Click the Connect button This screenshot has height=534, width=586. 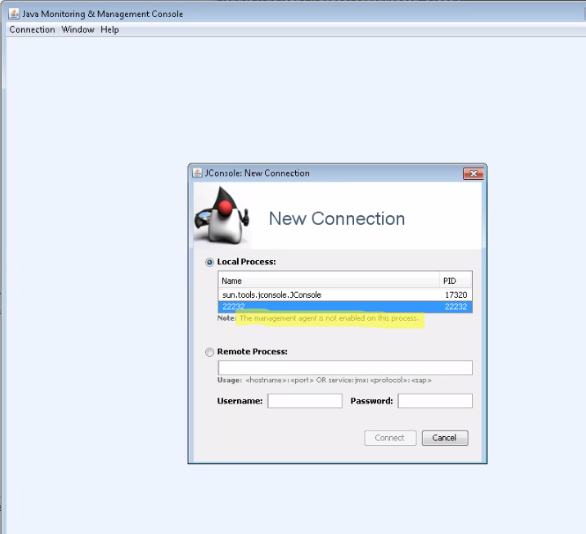pos(390,438)
